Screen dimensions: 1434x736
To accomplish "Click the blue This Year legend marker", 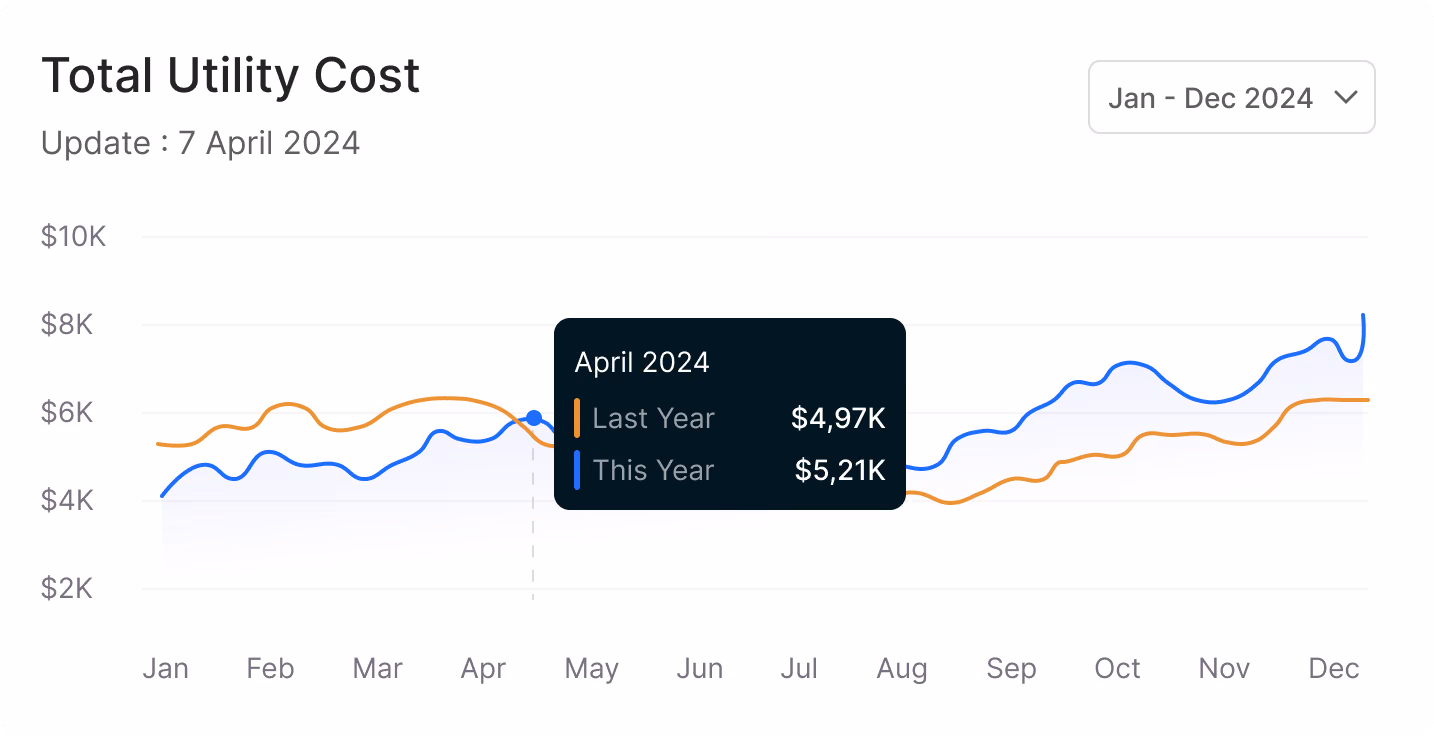I will (578, 470).
